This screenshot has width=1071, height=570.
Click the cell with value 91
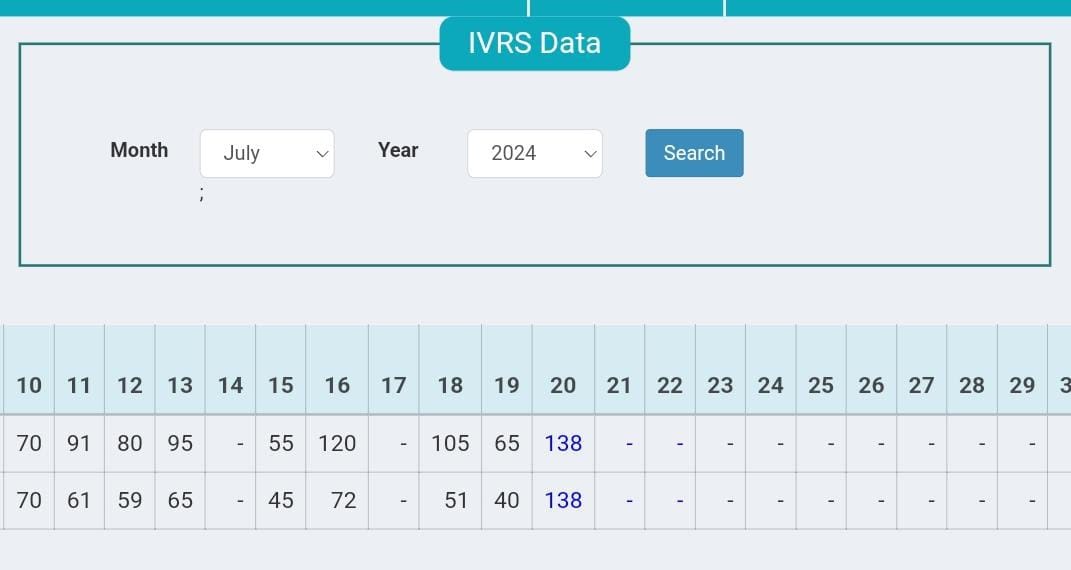pyautogui.click(x=79, y=443)
